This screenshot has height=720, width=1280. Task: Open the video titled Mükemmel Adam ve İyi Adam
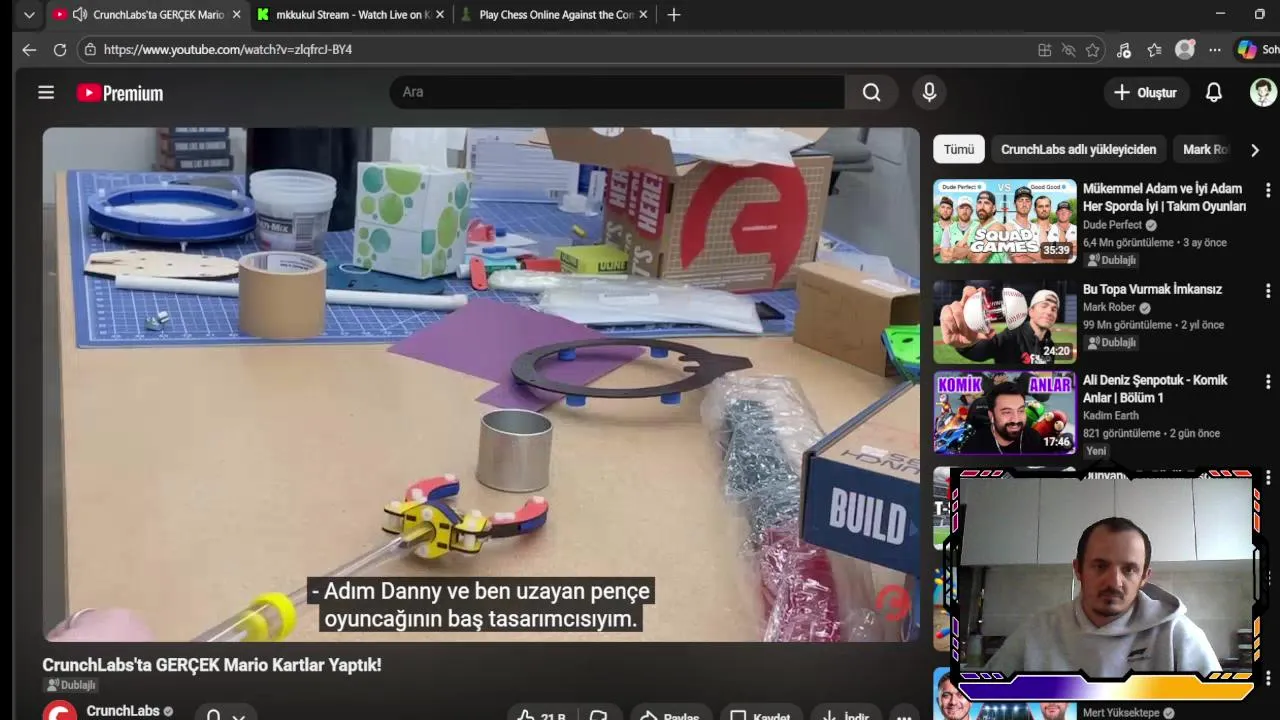point(1164,197)
